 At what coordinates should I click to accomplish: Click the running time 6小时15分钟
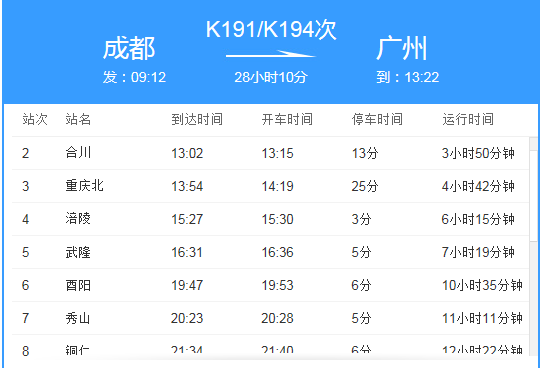coord(478,219)
